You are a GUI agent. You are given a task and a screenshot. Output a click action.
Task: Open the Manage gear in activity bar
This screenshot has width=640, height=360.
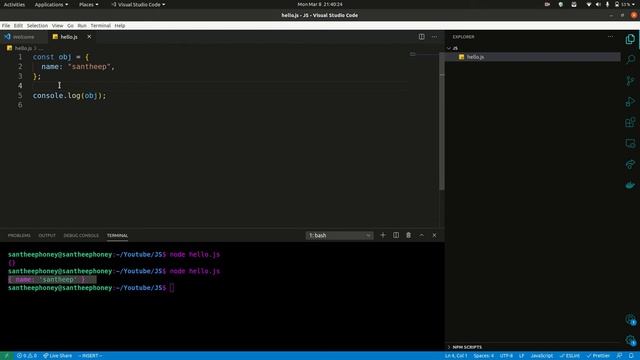coord(630,340)
